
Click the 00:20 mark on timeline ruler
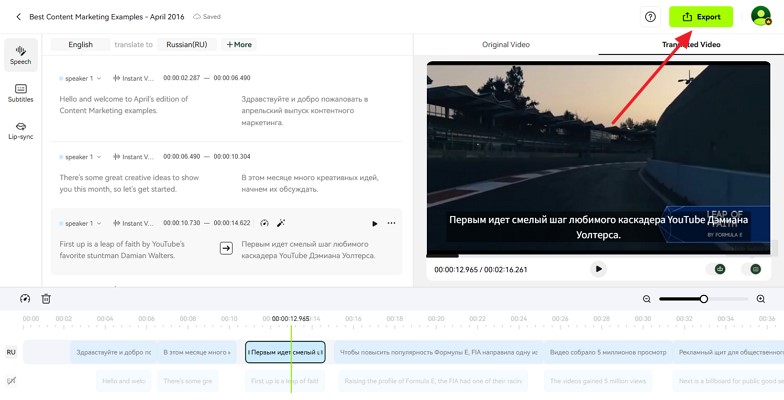(x=436, y=318)
